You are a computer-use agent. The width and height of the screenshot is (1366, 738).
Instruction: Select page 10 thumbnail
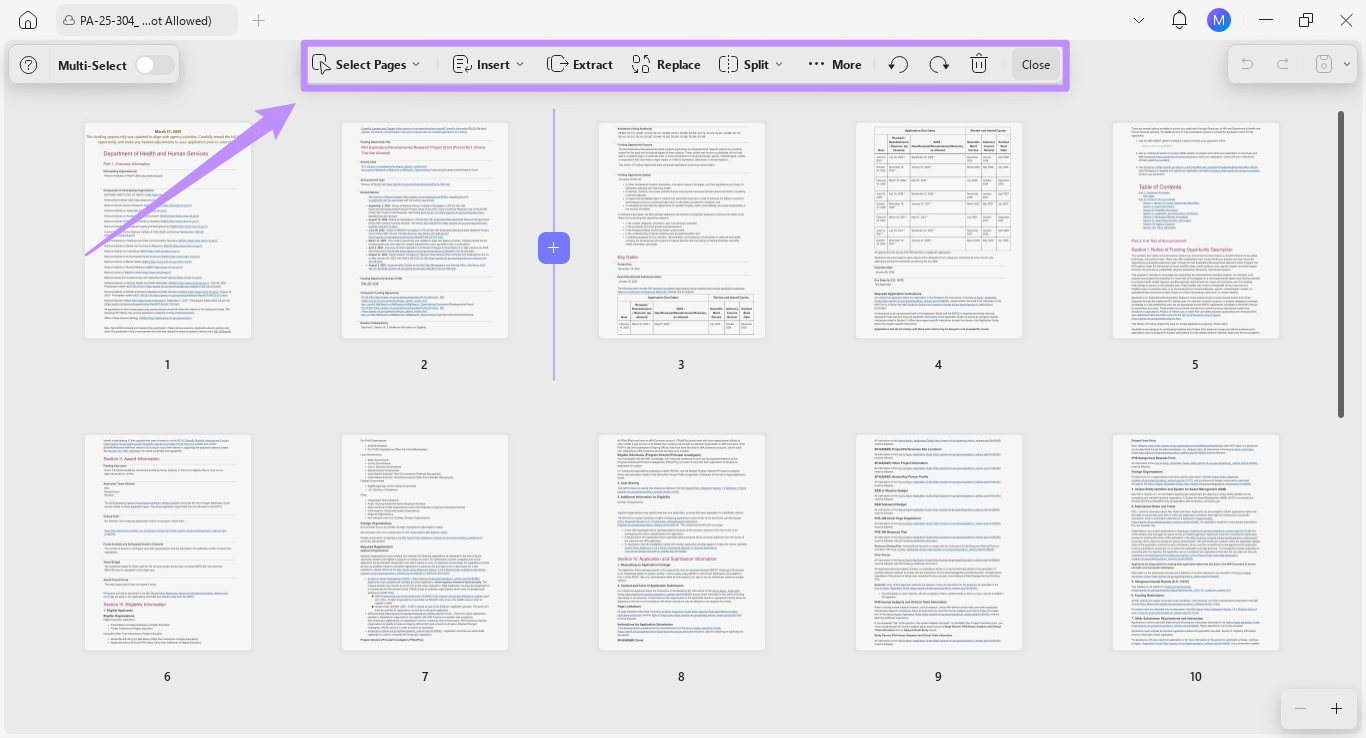[x=1195, y=542]
